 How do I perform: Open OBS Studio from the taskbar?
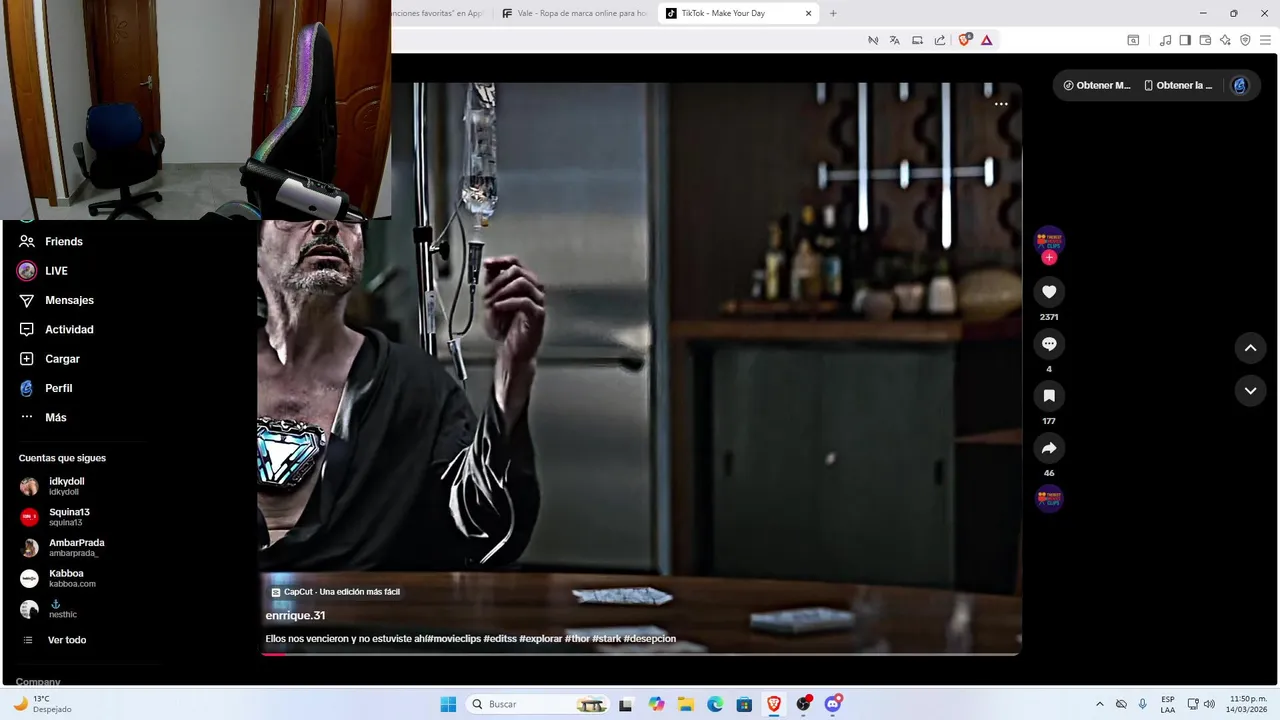tap(803, 704)
